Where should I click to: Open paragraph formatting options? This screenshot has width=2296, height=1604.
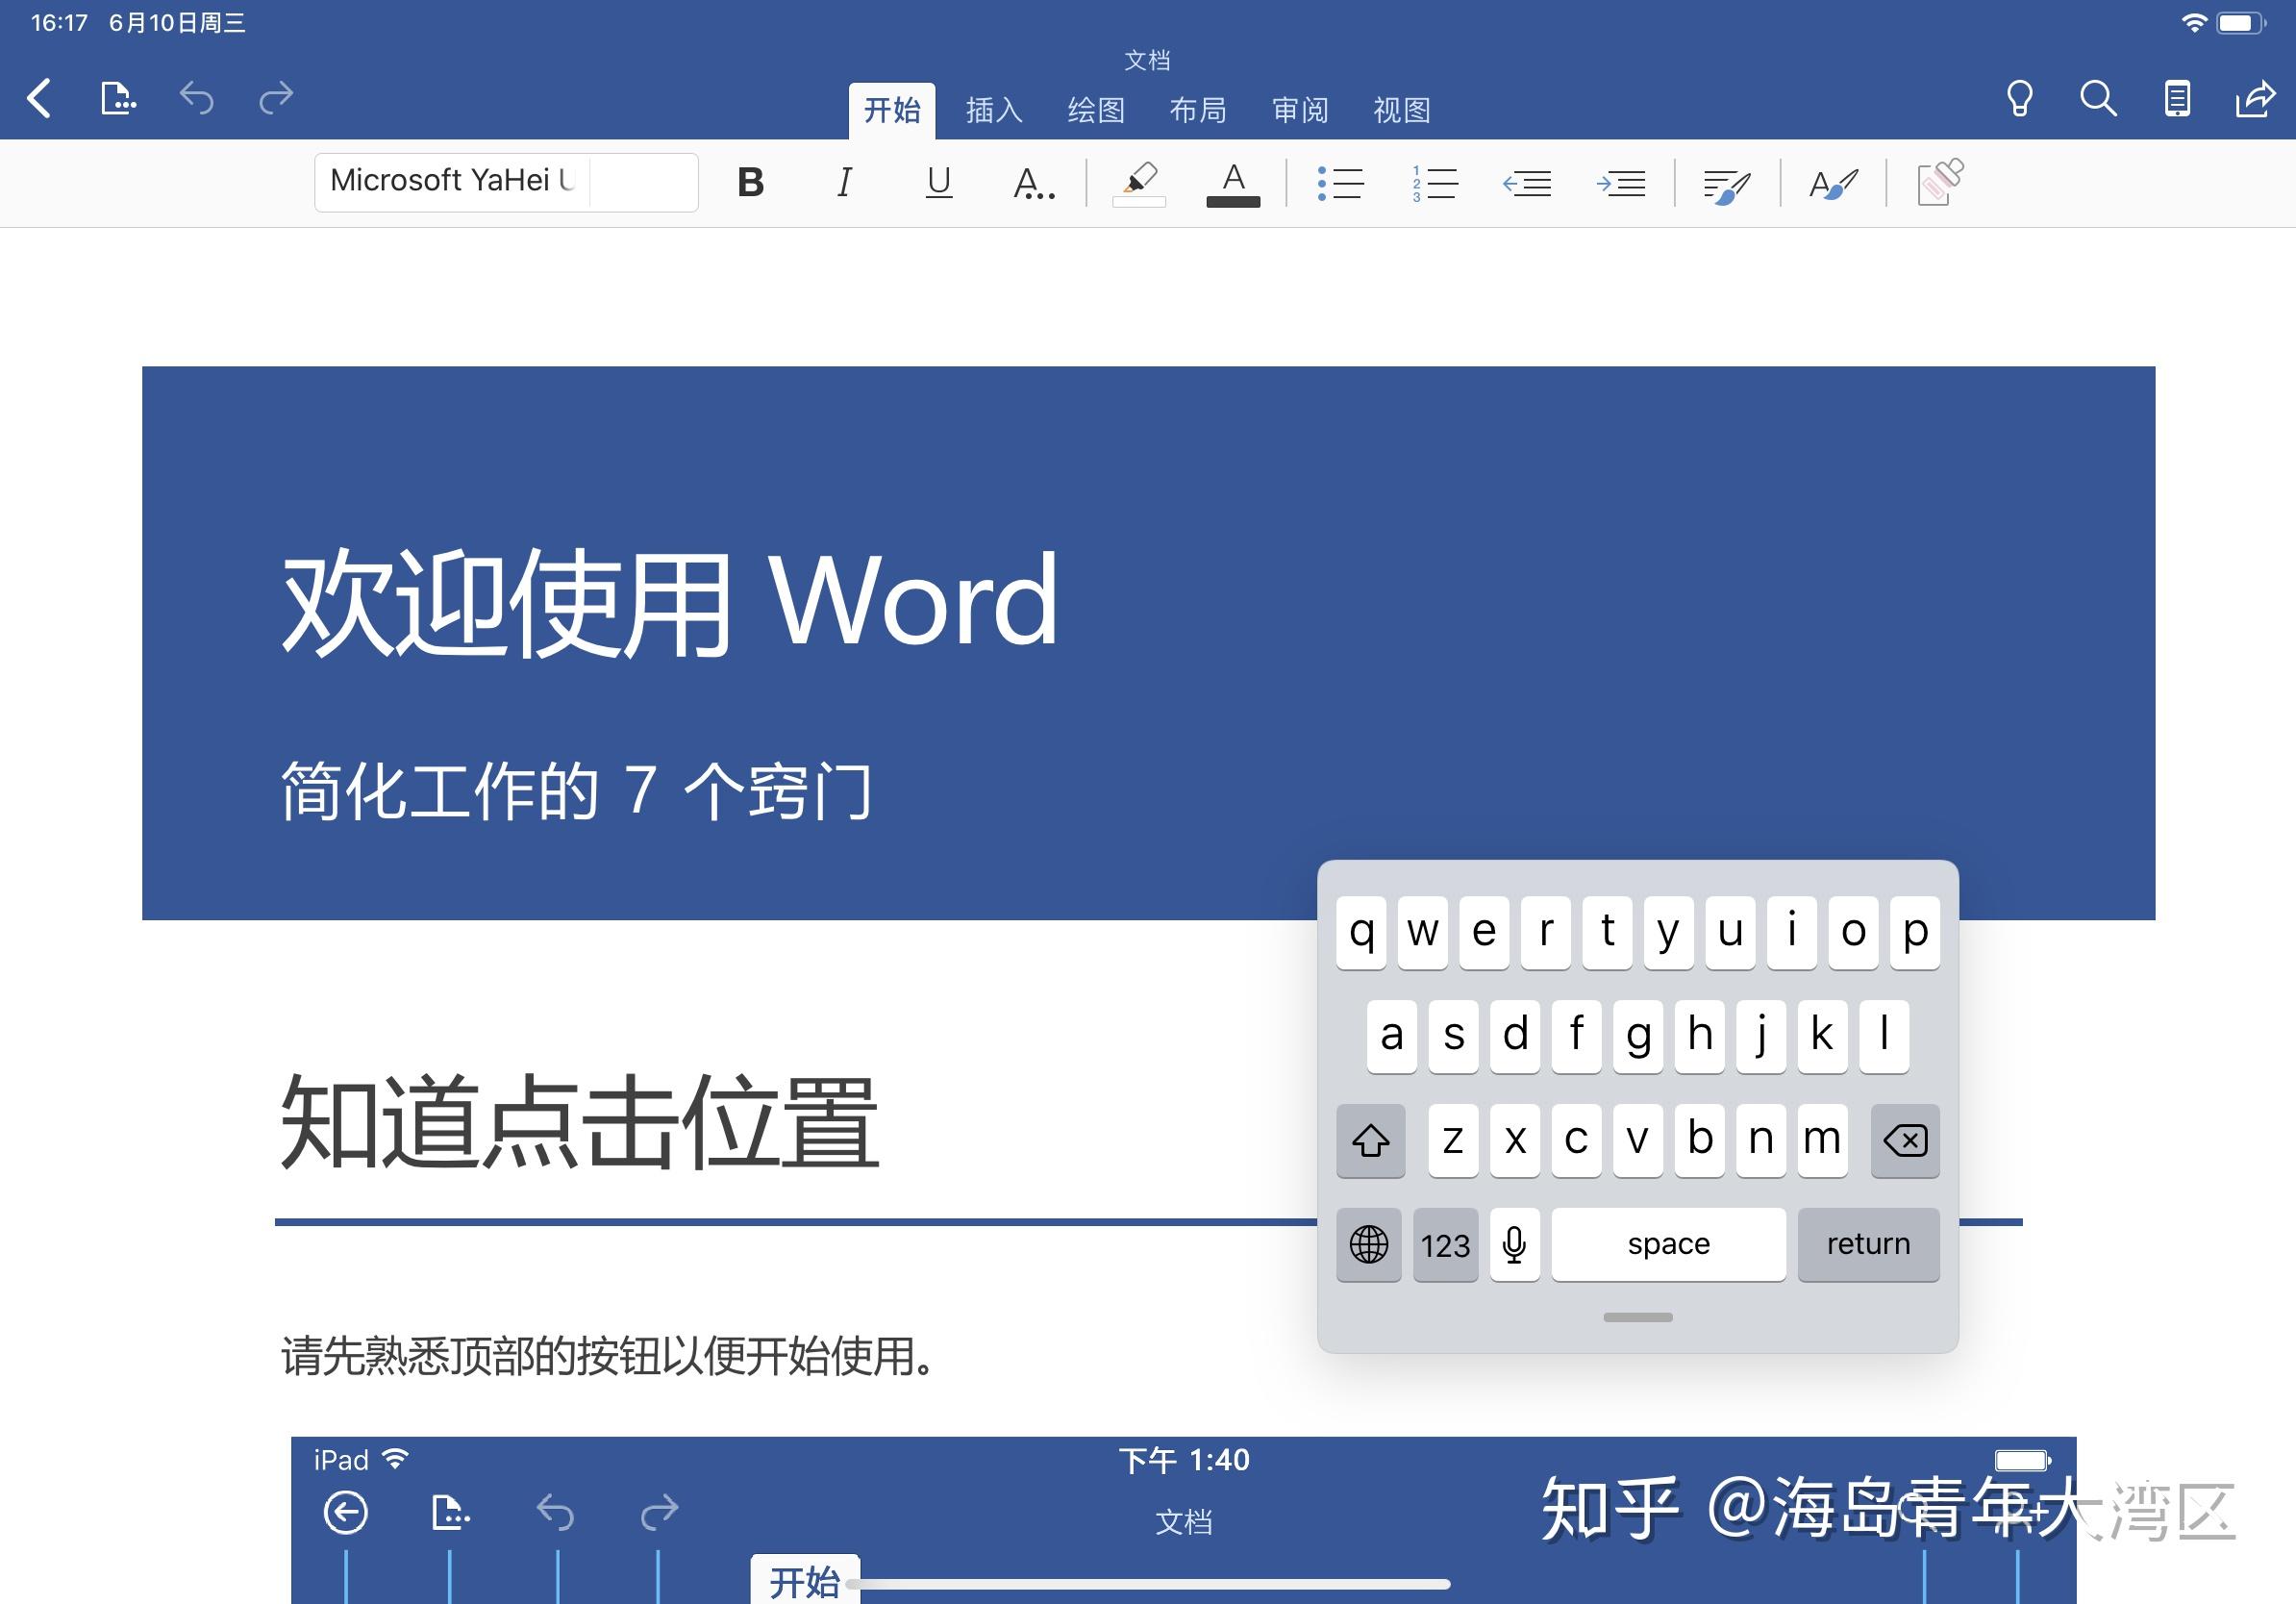tap(1727, 186)
